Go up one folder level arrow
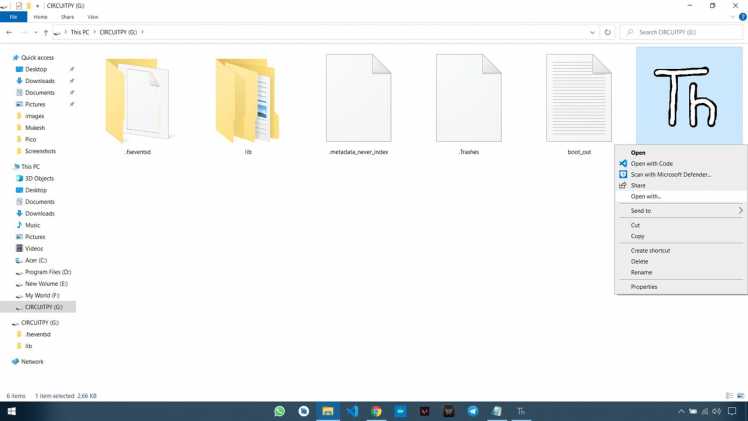This screenshot has height=421, width=748. click(46, 32)
